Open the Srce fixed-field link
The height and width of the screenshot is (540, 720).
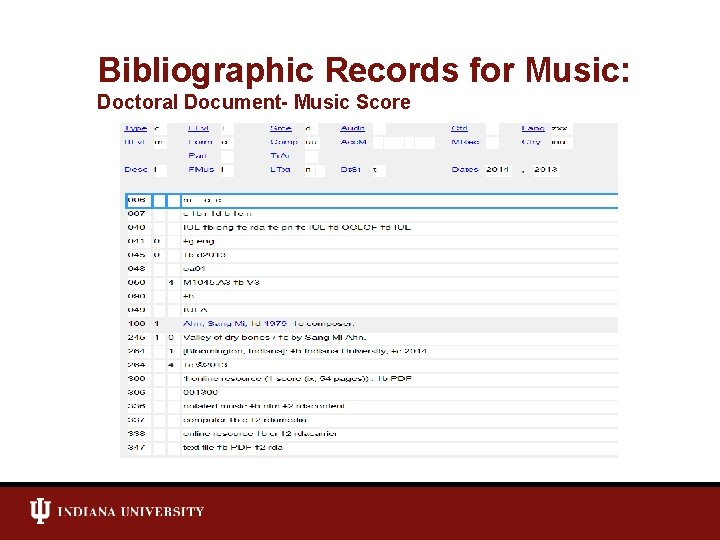[281, 129]
